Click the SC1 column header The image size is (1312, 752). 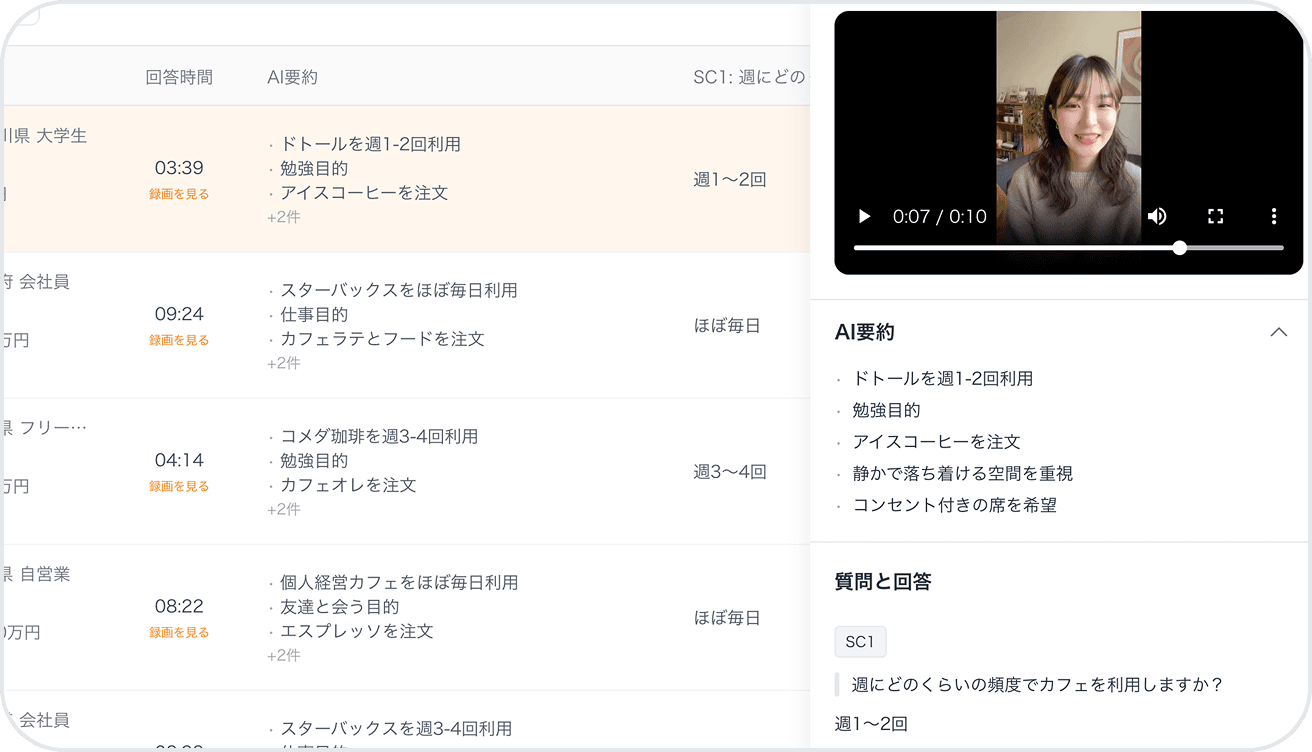tap(750, 77)
